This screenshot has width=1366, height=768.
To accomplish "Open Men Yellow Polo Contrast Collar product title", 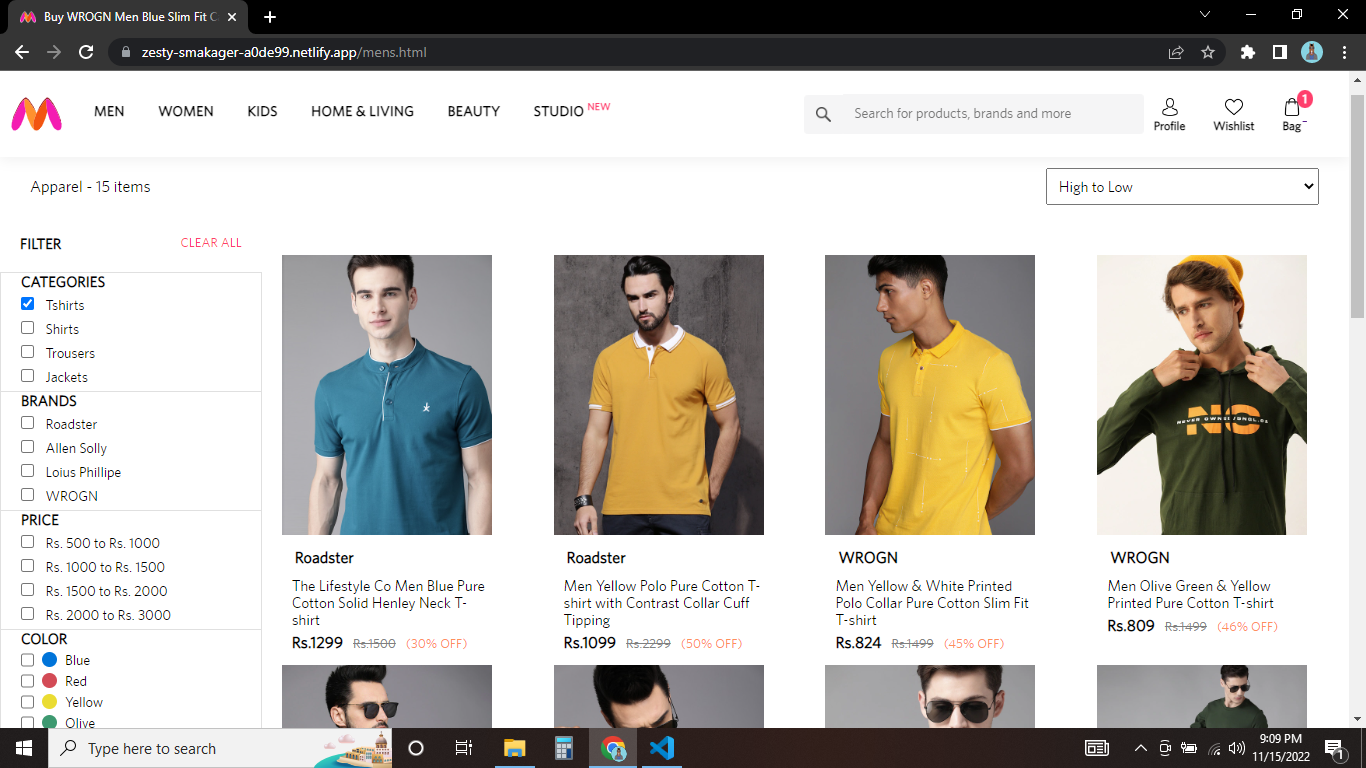I will [x=662, y=603].
